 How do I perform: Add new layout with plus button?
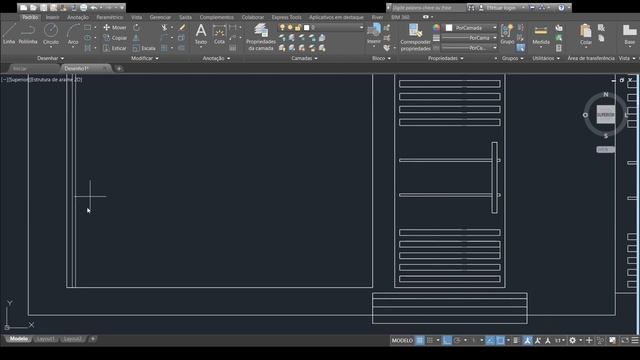point(93,339)
